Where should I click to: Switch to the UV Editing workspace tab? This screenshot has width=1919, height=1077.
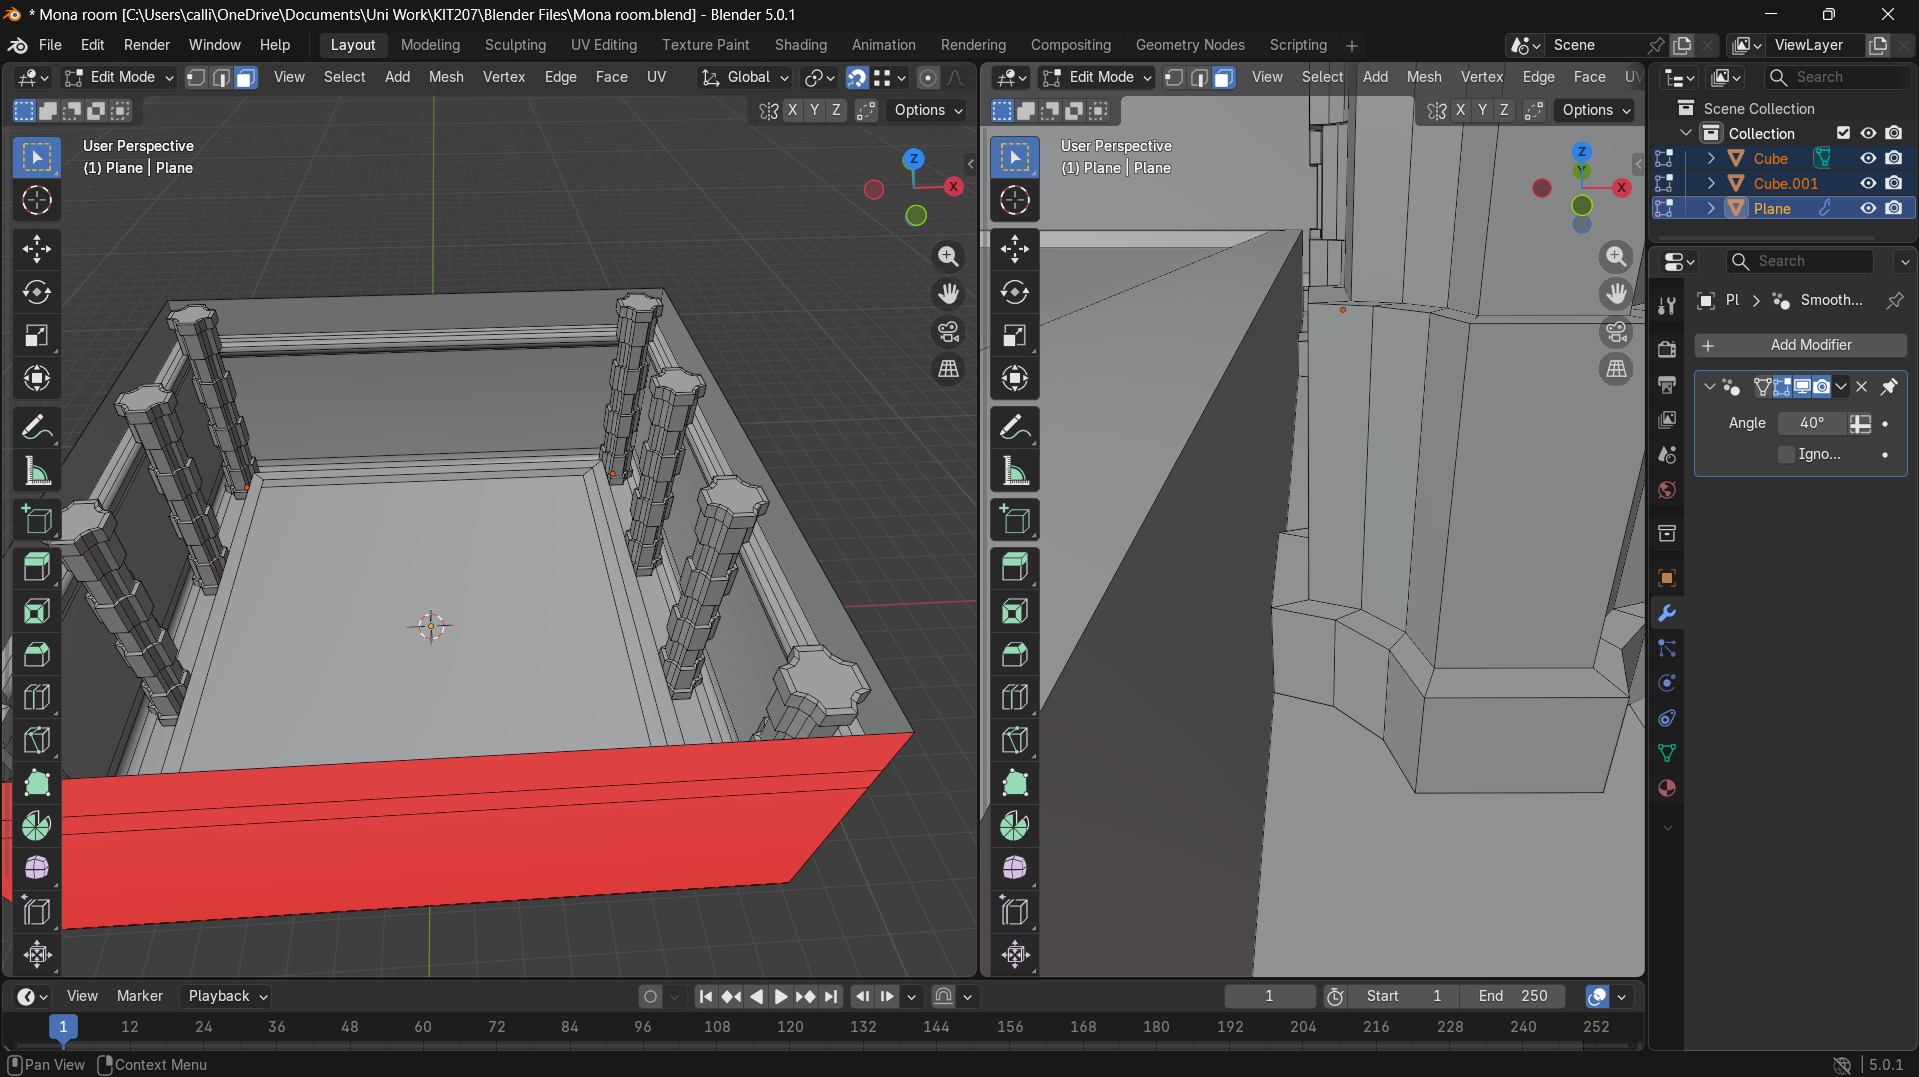[x=603, y=45]
